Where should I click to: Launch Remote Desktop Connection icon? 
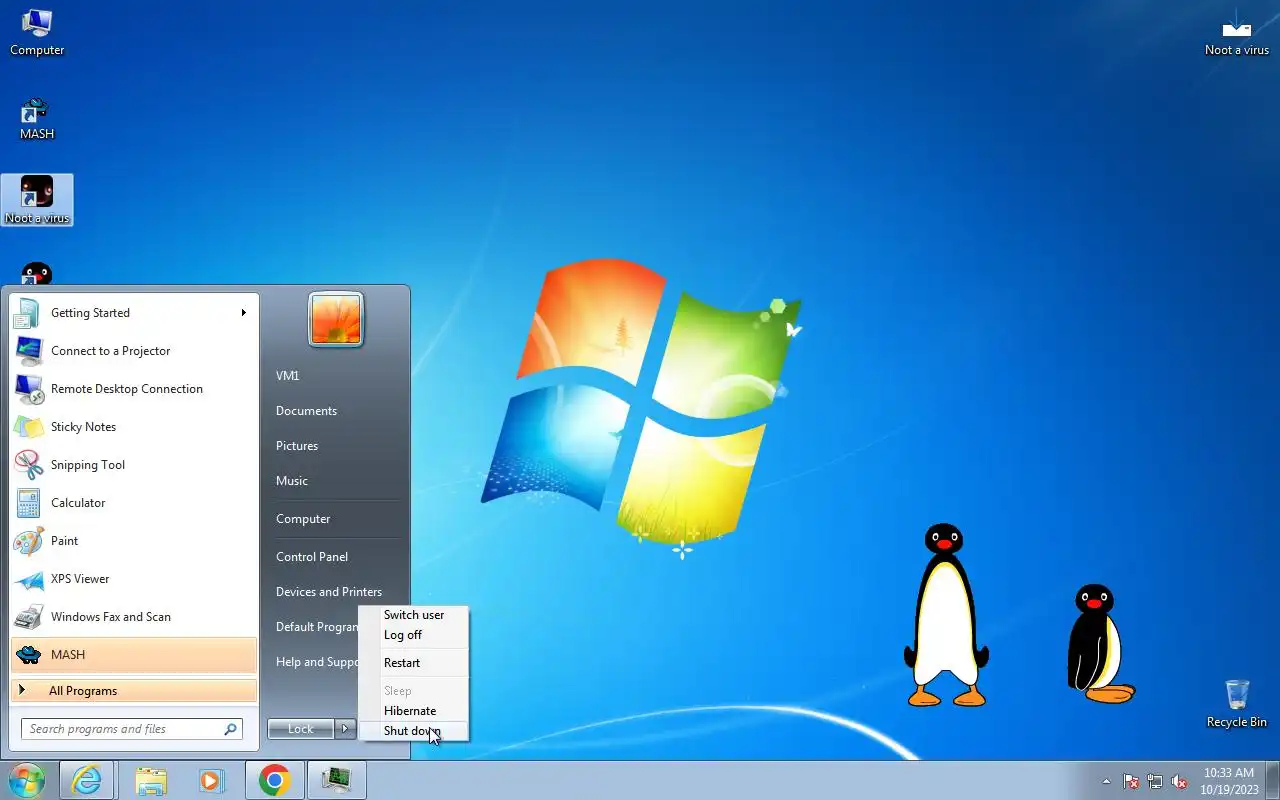(x=27, y=389)
